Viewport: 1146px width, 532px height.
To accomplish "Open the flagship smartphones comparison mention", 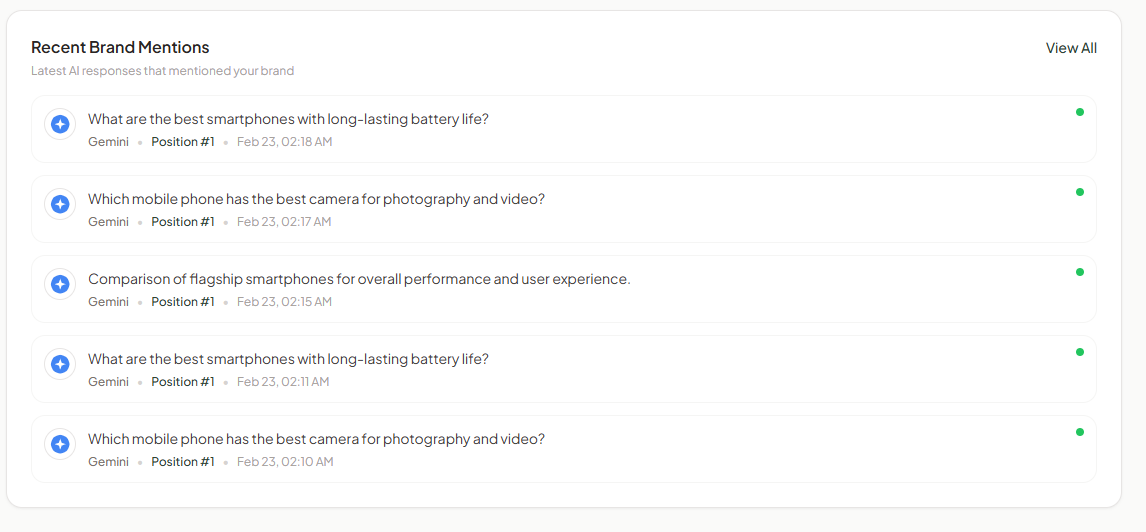I will 359,279.
